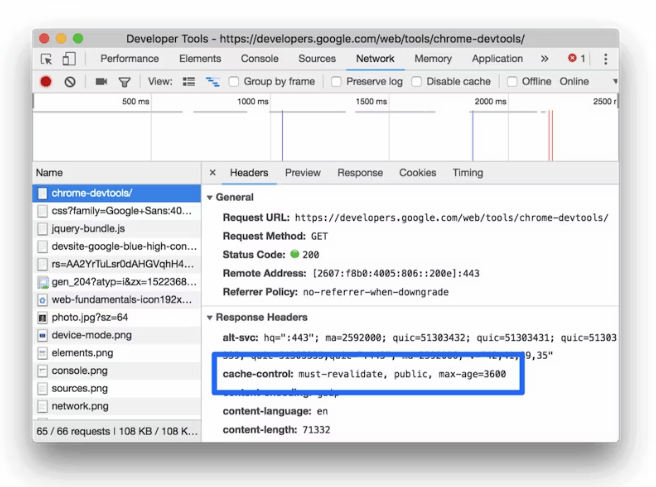
Task: Open the error counter badge
Action: tap(577, 59)
